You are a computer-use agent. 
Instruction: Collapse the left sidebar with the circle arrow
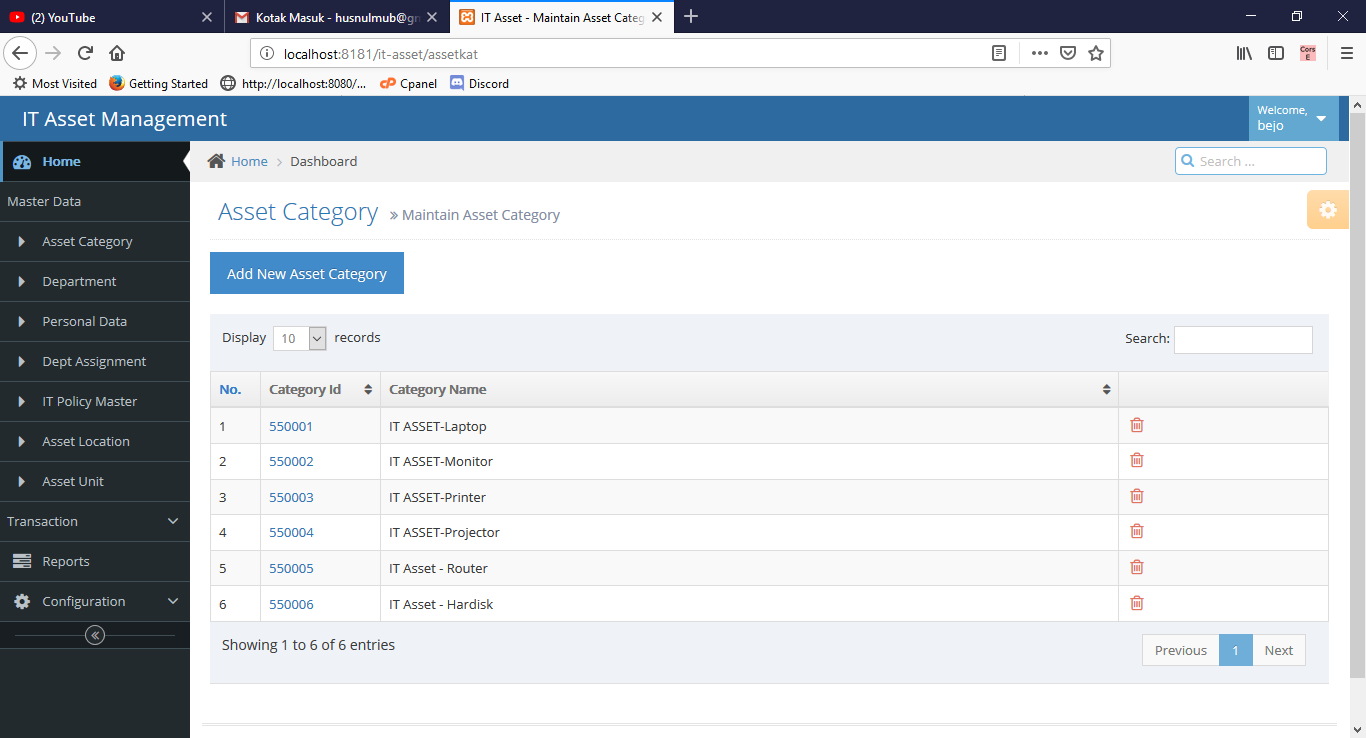(x=95, y=634)
